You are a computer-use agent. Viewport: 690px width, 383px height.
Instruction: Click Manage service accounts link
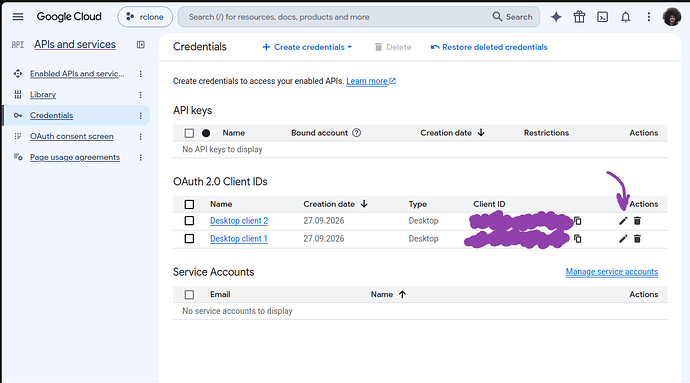coord(612,272)
